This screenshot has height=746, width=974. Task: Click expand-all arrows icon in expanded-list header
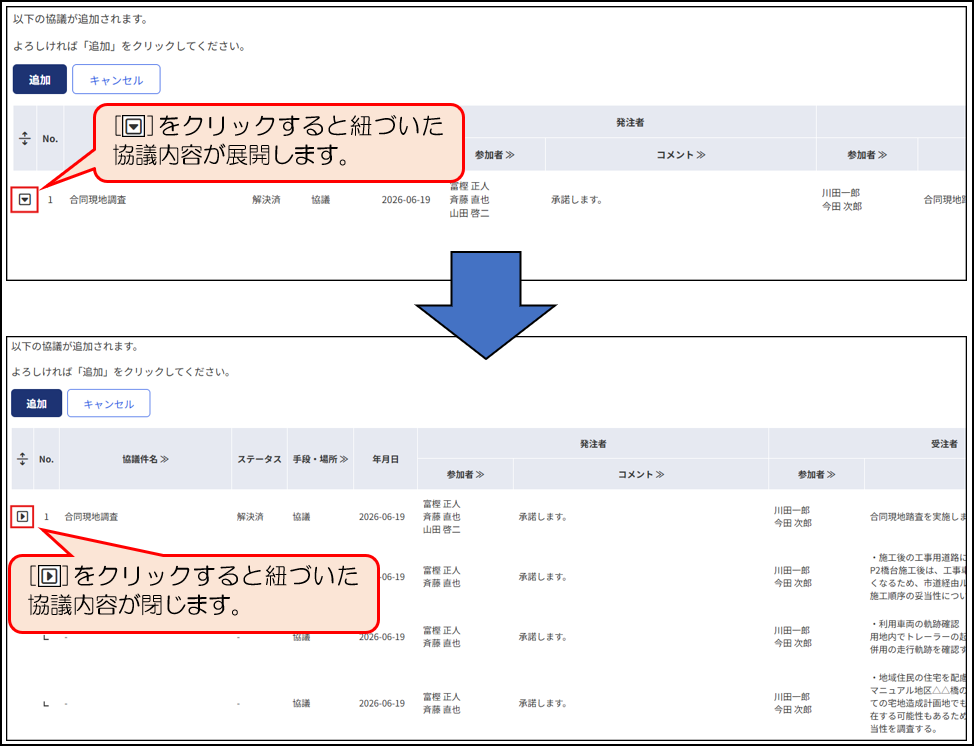[x=22, y=459]
